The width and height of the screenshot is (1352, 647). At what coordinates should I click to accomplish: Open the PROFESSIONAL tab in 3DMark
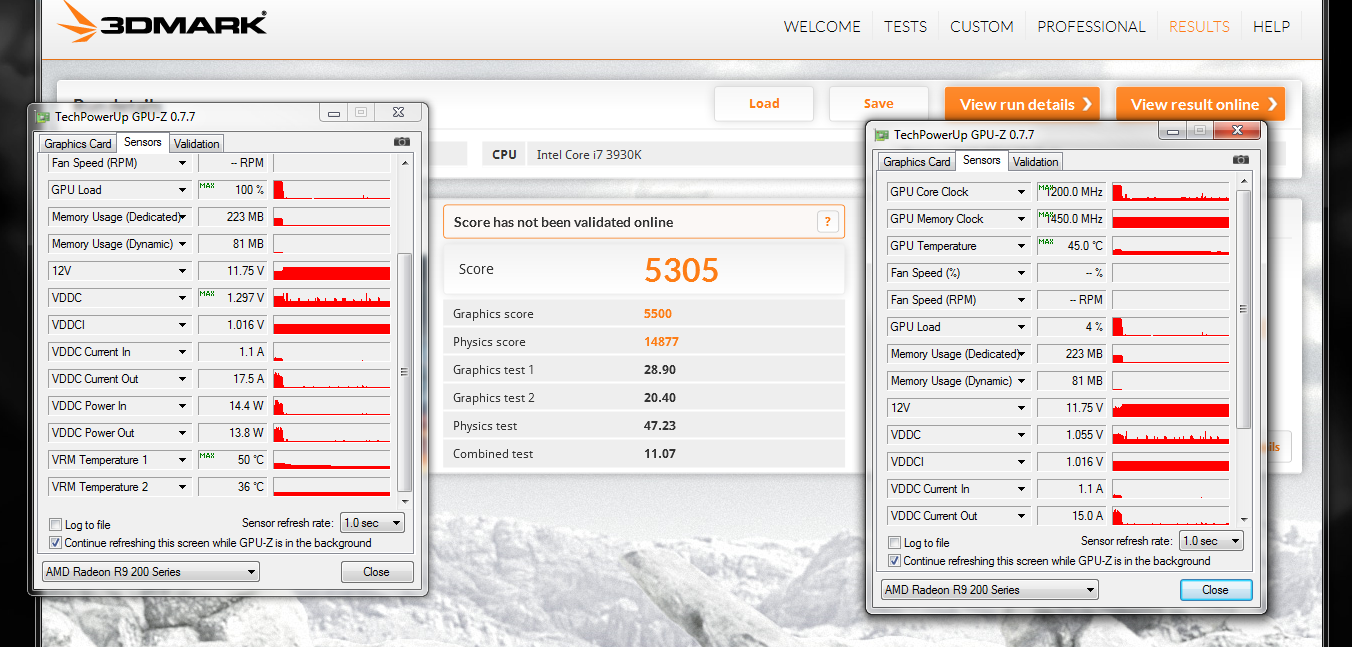coord(1091,27)
